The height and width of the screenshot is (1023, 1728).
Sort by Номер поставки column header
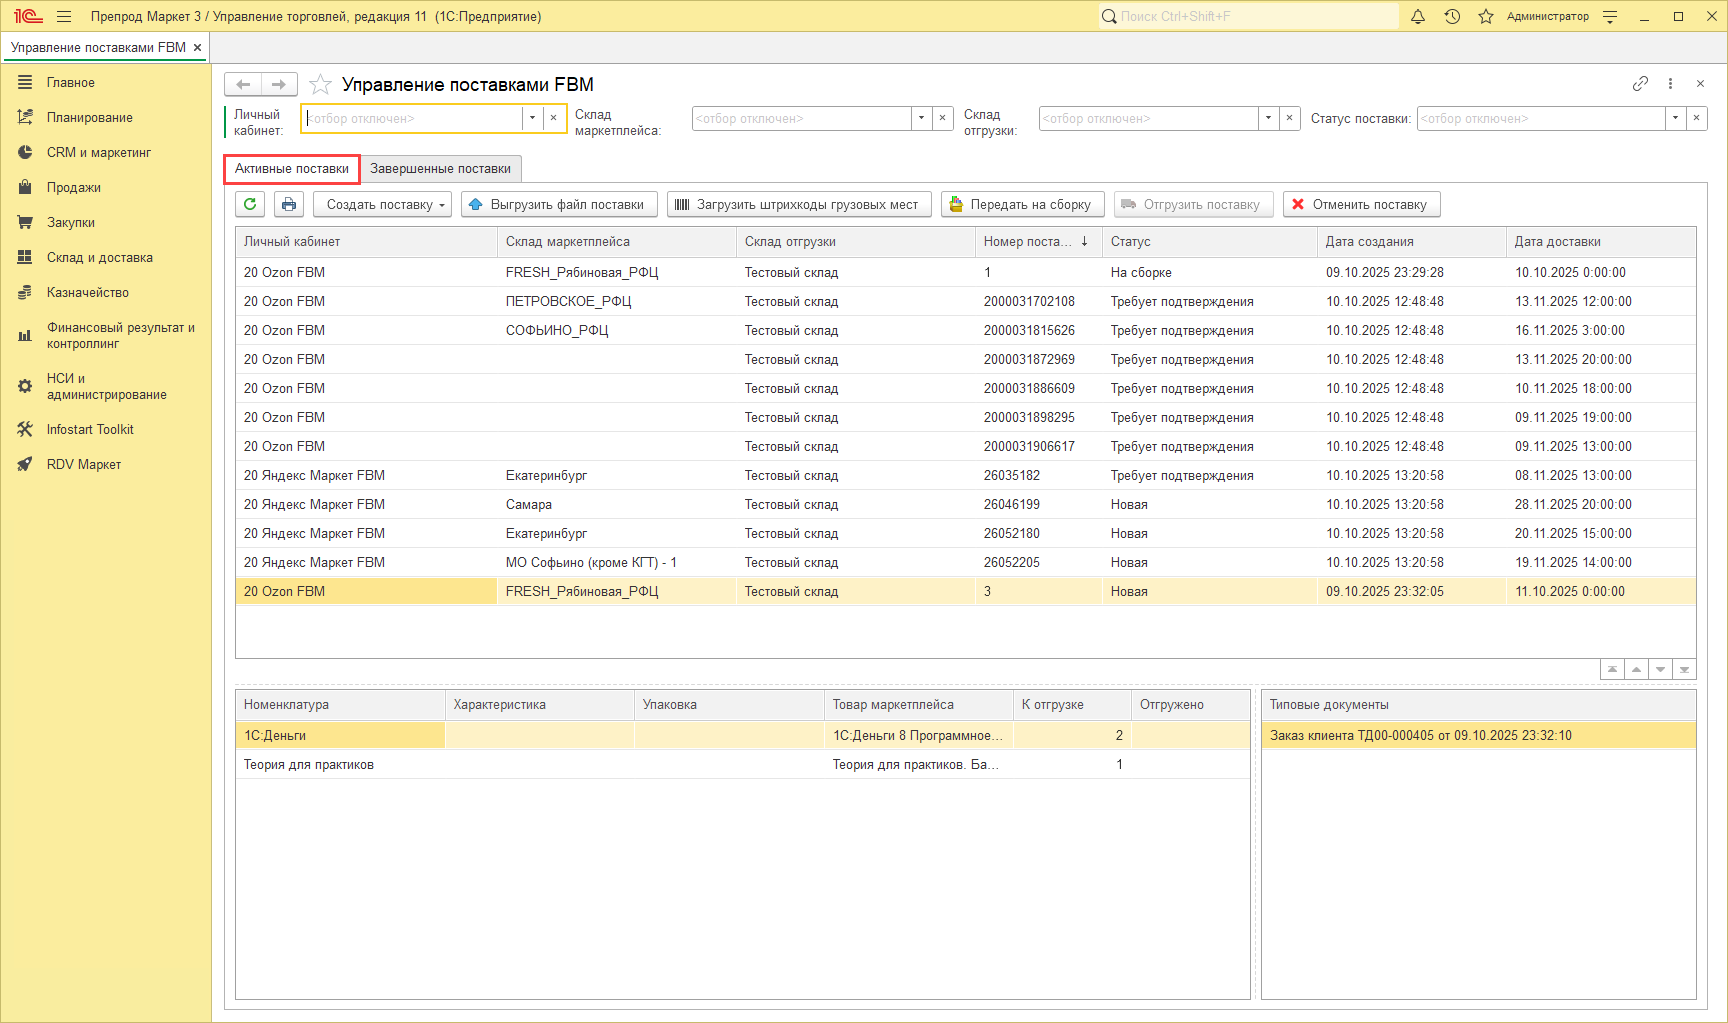1027,241
